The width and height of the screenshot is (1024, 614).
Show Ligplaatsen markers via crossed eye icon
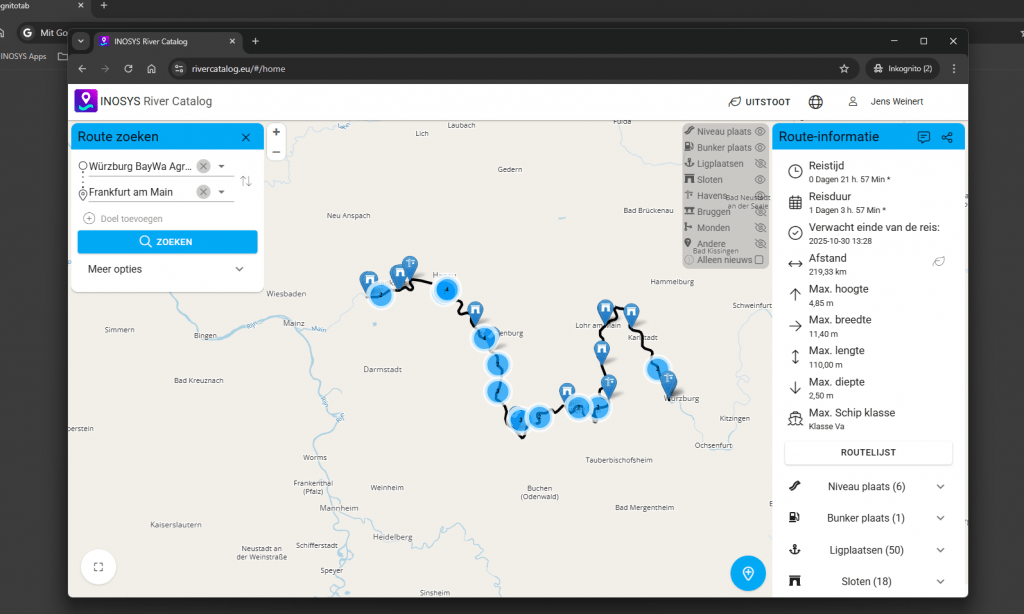point(760,164)
